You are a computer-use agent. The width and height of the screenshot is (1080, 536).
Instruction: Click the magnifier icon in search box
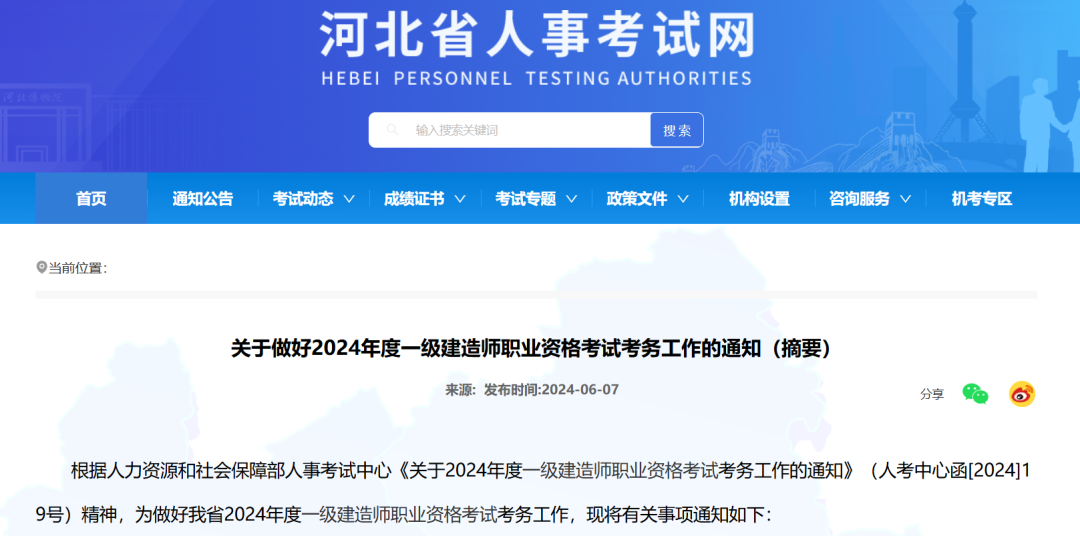pos(393,130)
